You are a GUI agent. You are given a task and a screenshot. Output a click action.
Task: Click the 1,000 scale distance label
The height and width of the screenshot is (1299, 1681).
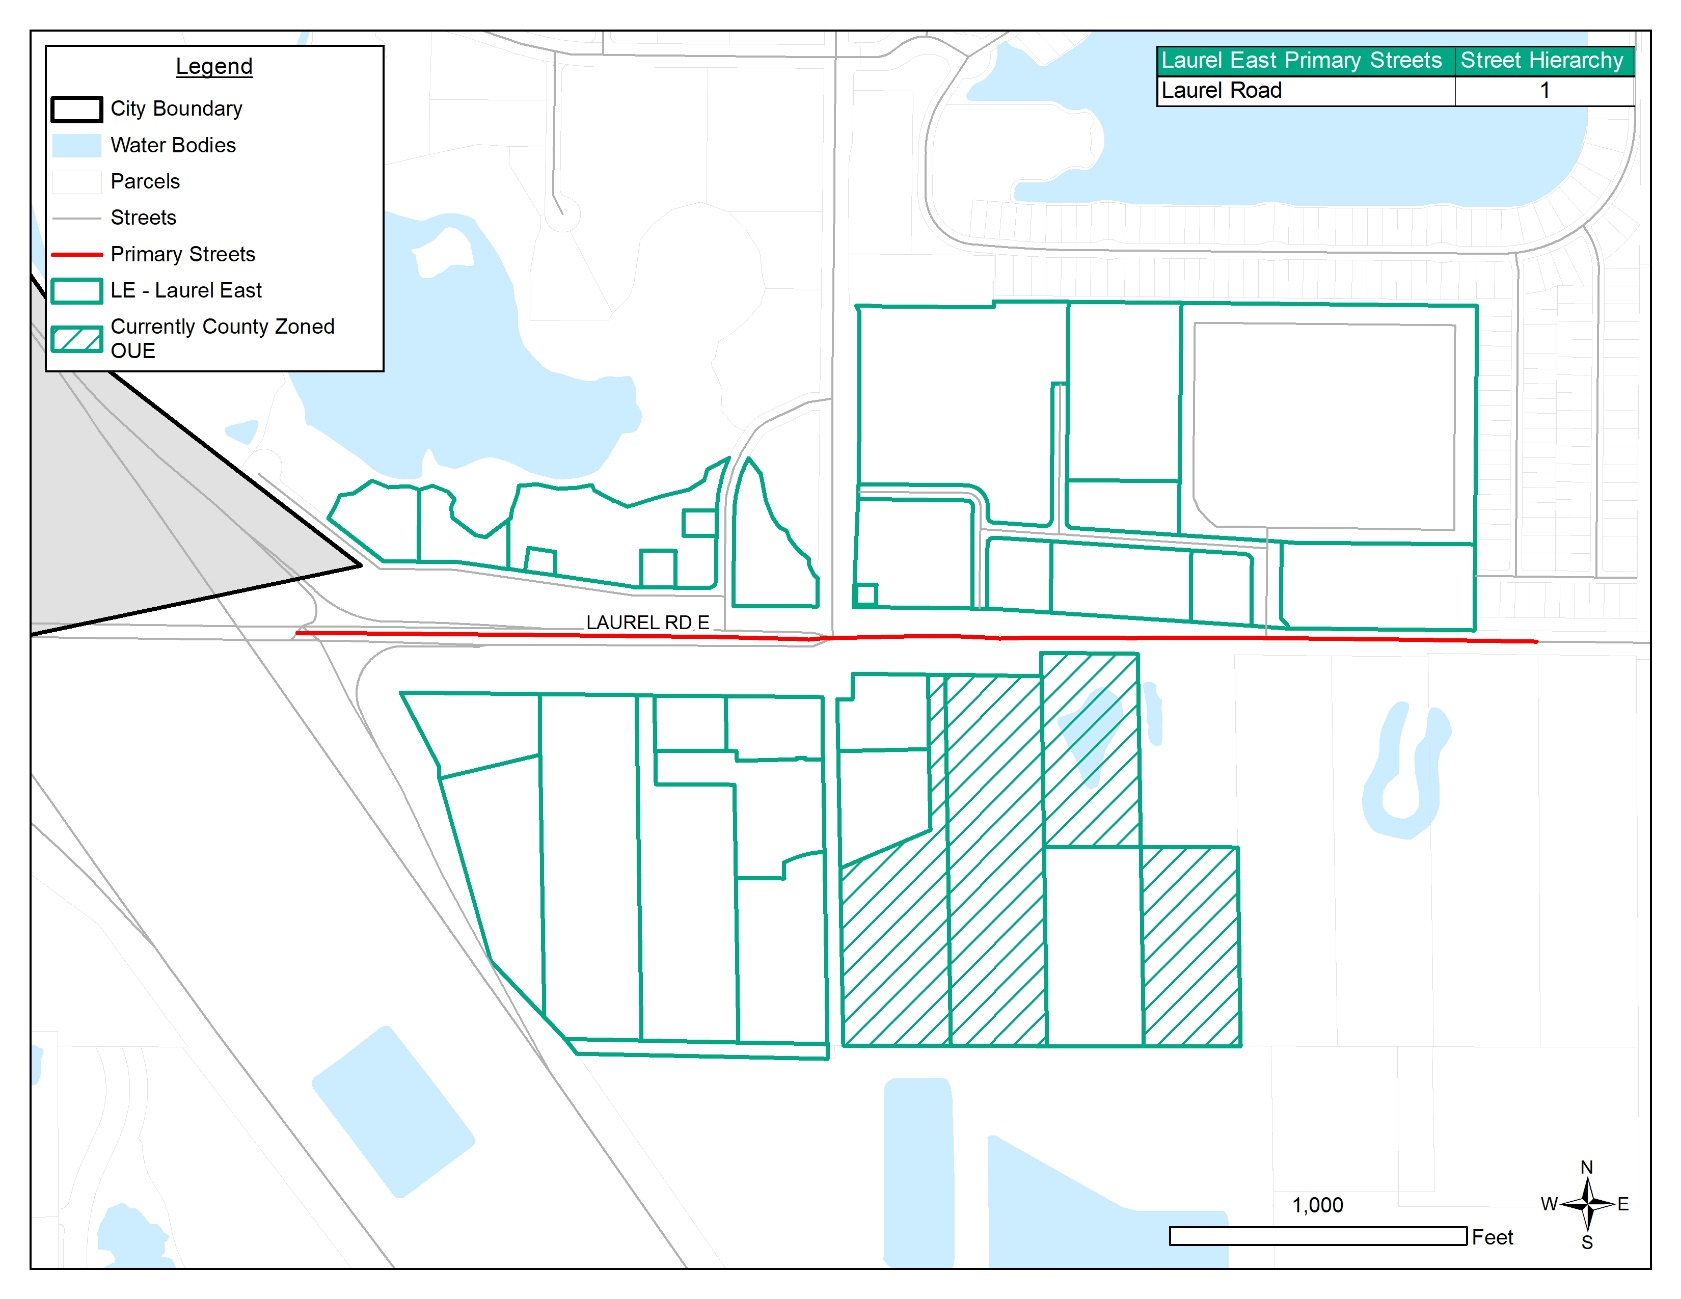[x=1317, y=1205]
